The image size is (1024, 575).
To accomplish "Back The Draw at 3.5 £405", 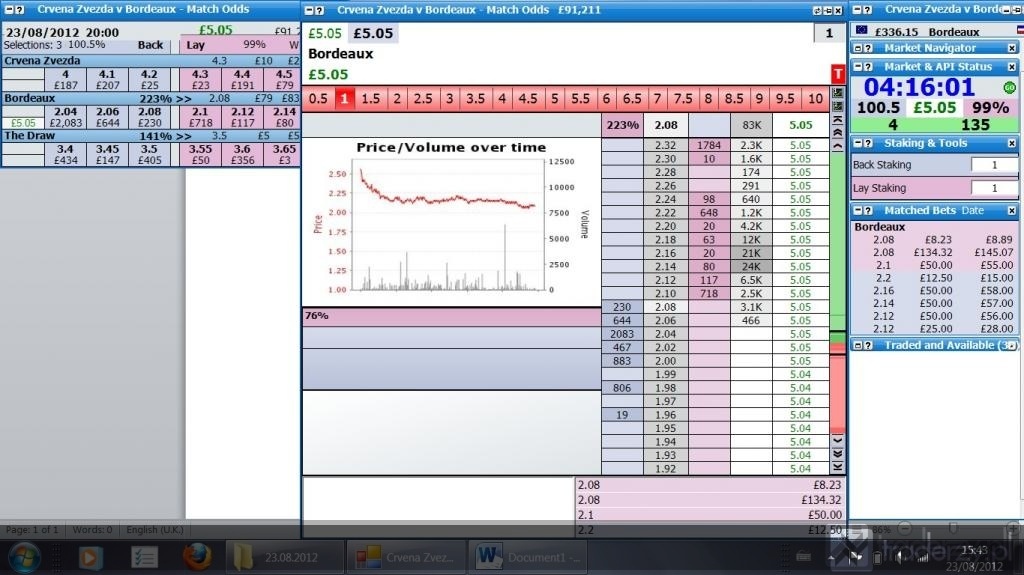I will click(x=150, y=154).
